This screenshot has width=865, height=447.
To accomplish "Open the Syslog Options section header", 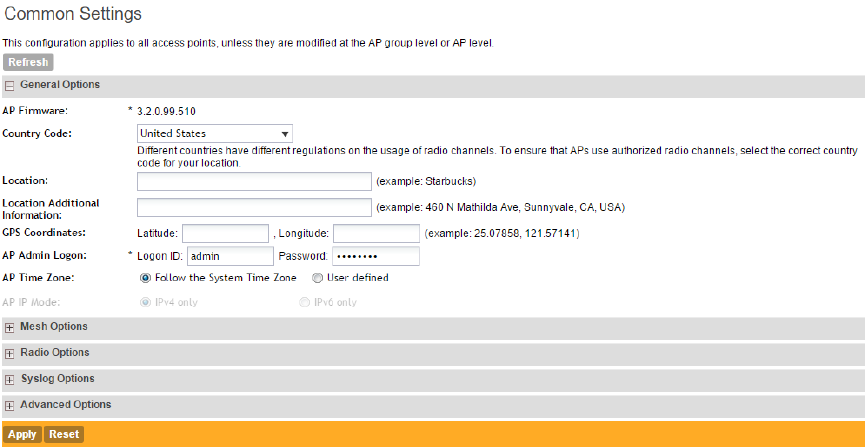I will tap(57, 379).
